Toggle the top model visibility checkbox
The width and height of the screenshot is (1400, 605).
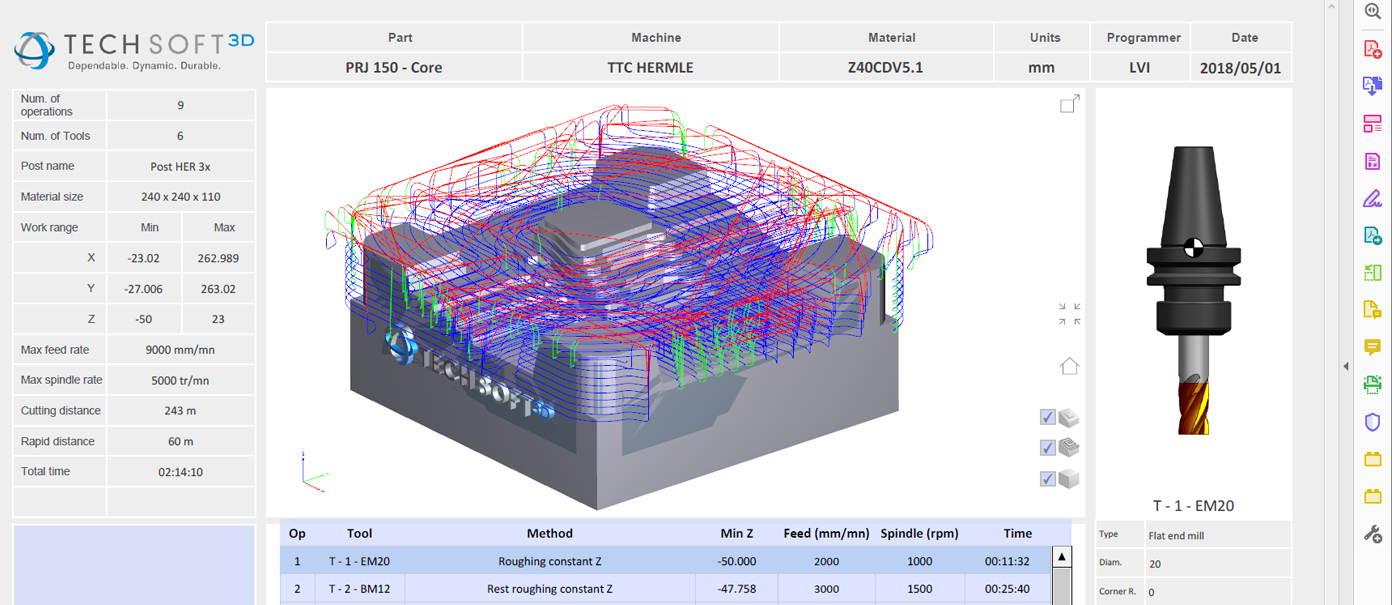(1048, 417)
